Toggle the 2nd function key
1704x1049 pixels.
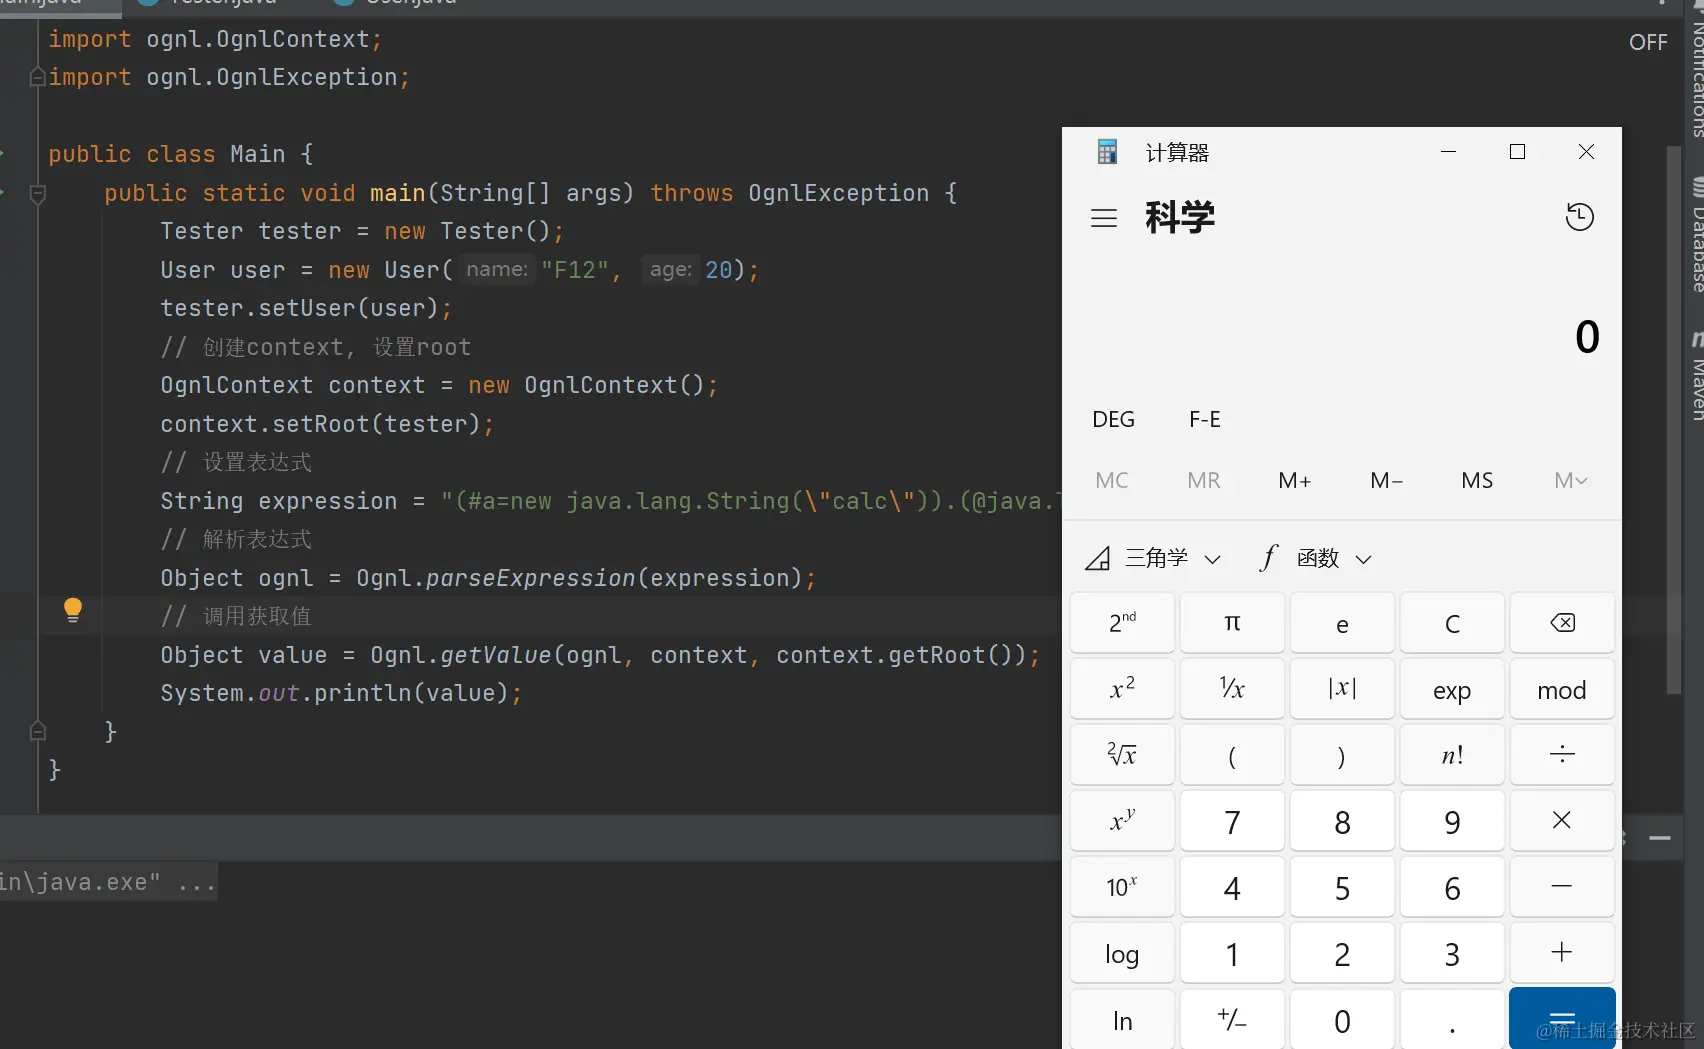click(x=1122, y=623)
